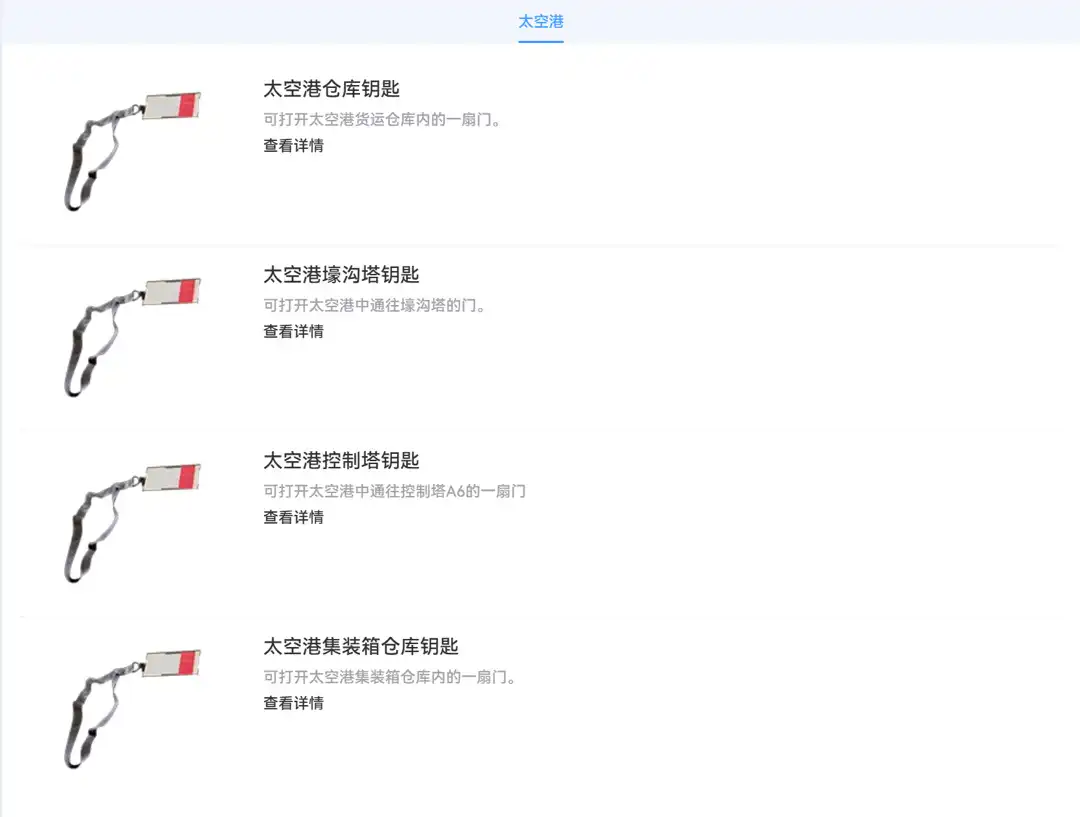
Task: Click the 太空港 tab underline indicator
Action: click(x=540, y=42)
